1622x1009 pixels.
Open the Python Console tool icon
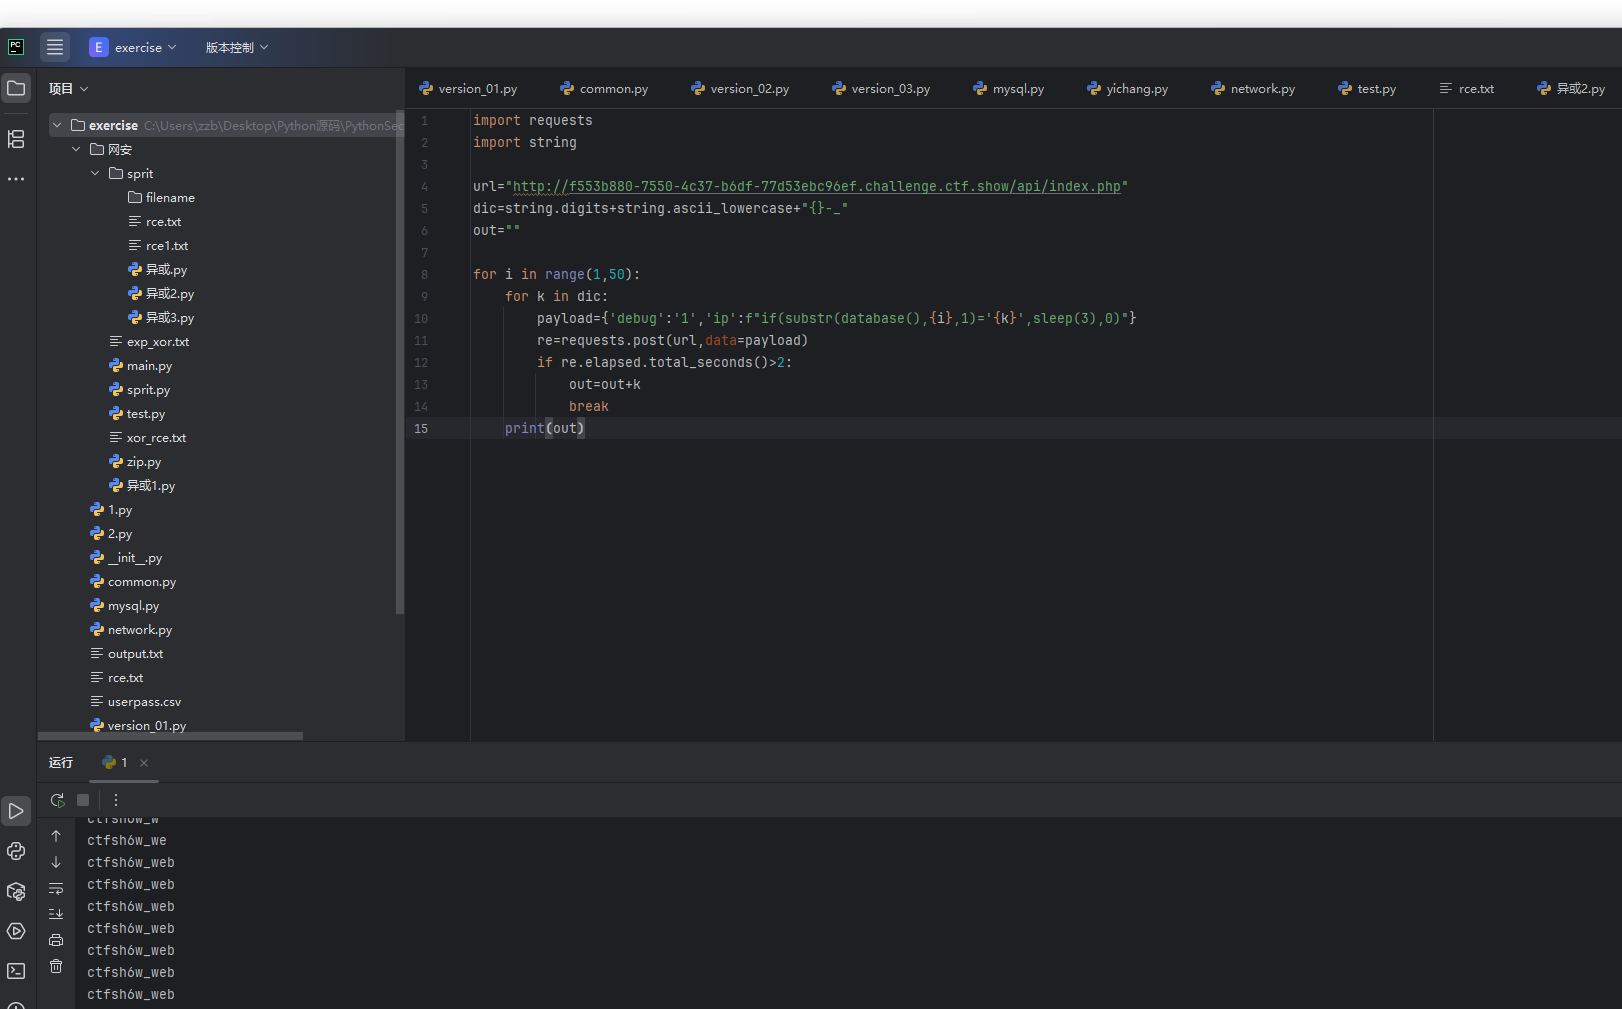(x=16, y=851)
